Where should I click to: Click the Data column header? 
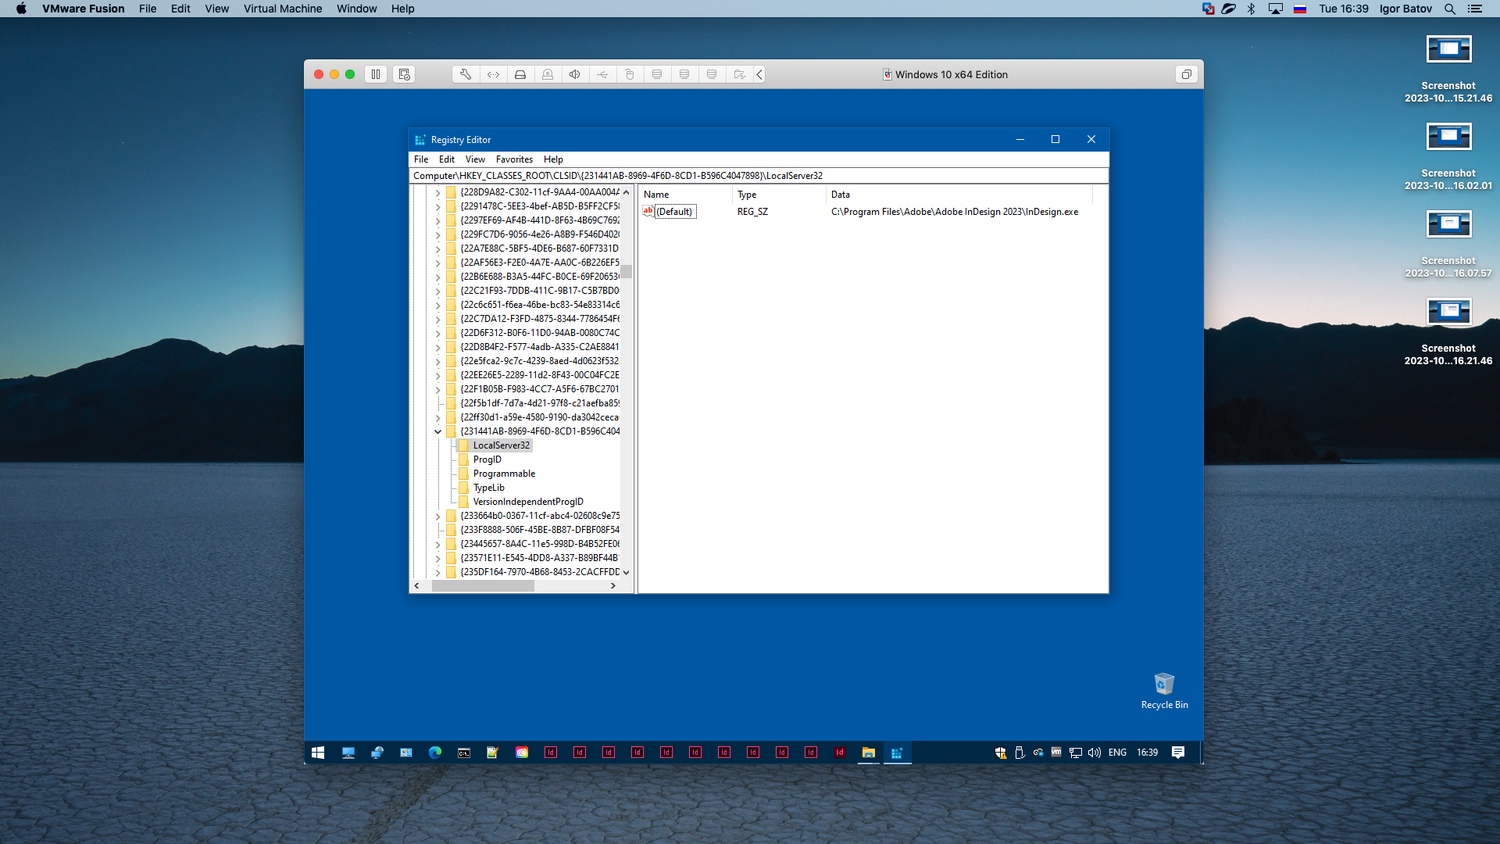click(840, 195)
